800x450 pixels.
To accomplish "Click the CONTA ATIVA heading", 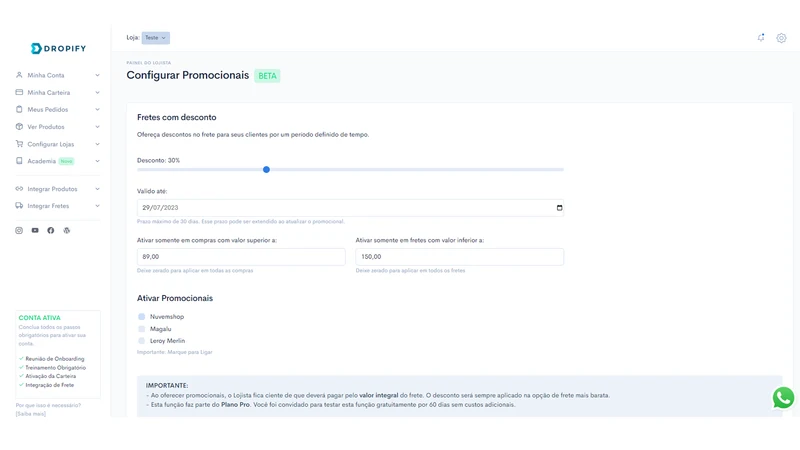I will (40, 317).
